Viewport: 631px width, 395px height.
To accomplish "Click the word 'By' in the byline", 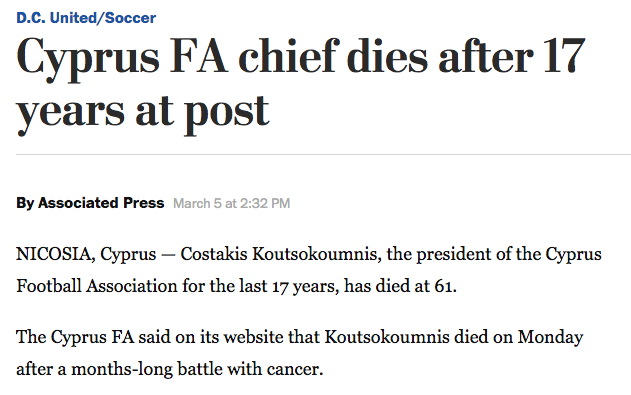I will (25, 203).
